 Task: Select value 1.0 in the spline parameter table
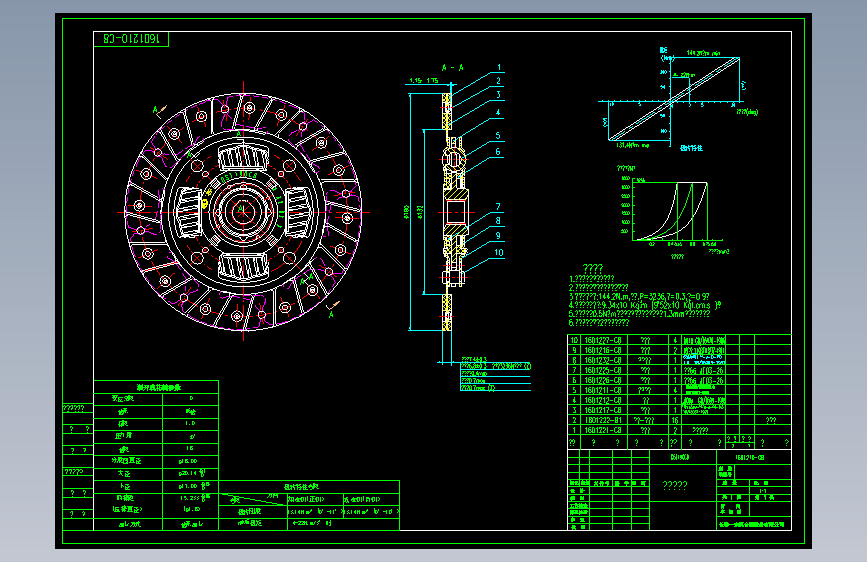pyautogui.click(x=191, y=423)
